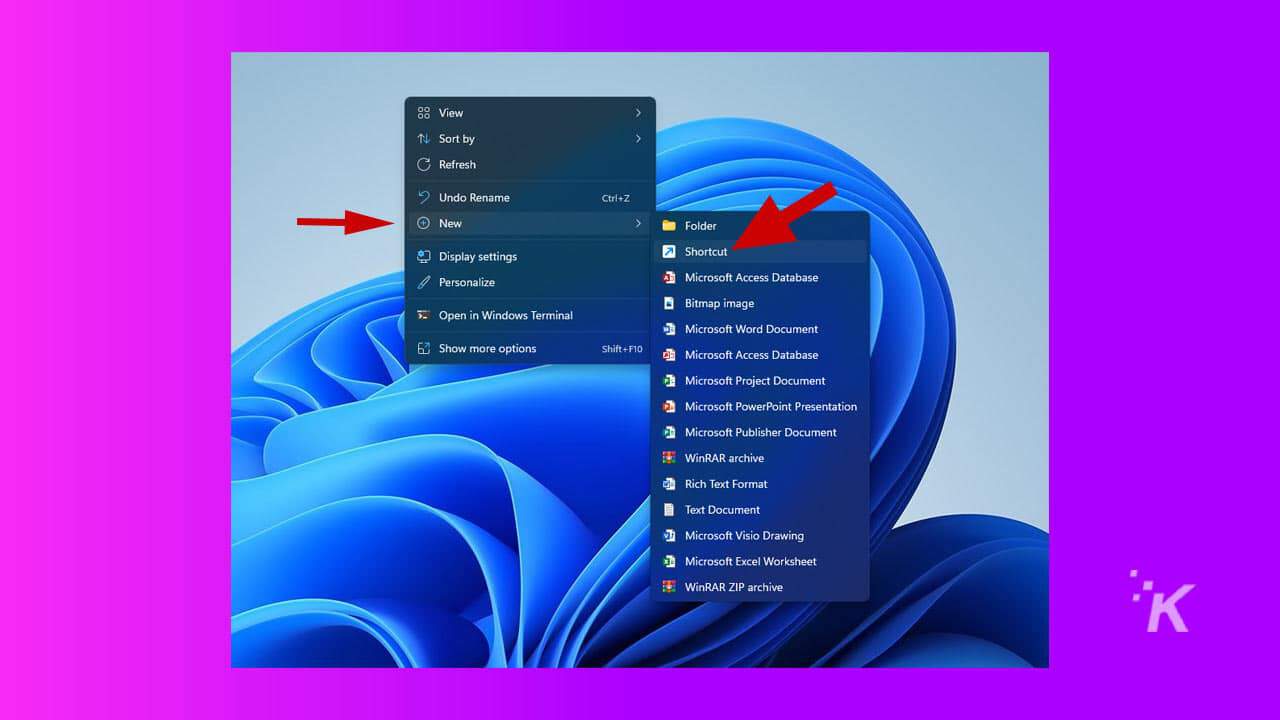
Task: Click the WinRAR archive icon
Action: pyautogui.click(x=669, y=458)
